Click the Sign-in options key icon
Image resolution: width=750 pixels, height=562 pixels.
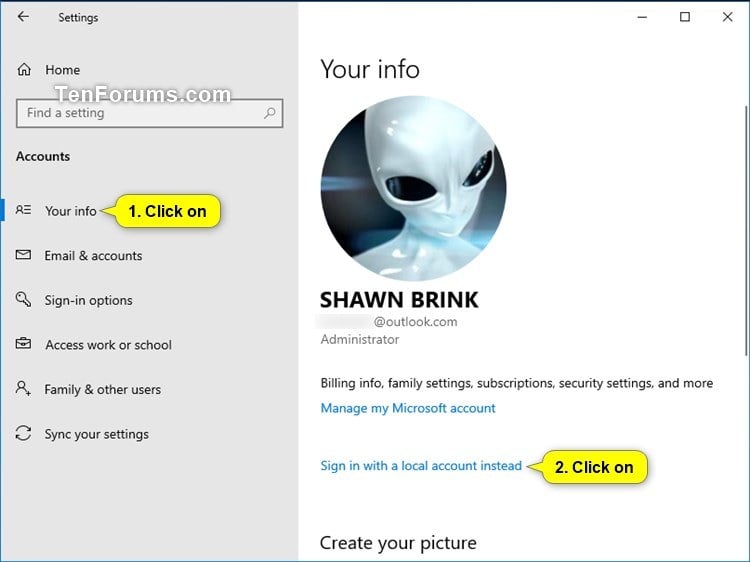23,299
